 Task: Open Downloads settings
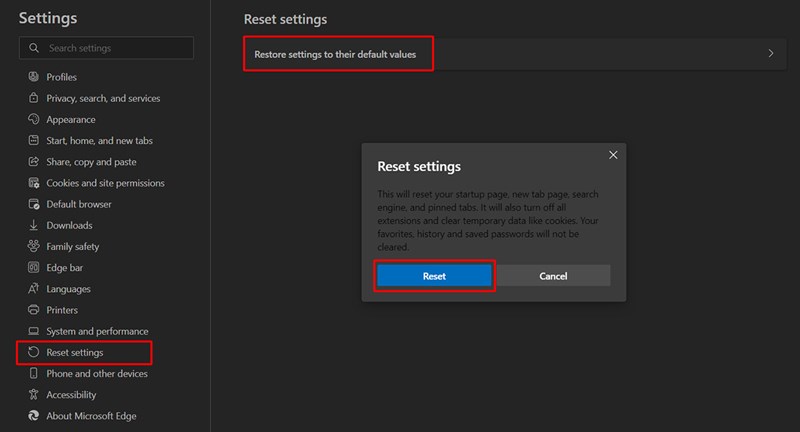point(69,225)
